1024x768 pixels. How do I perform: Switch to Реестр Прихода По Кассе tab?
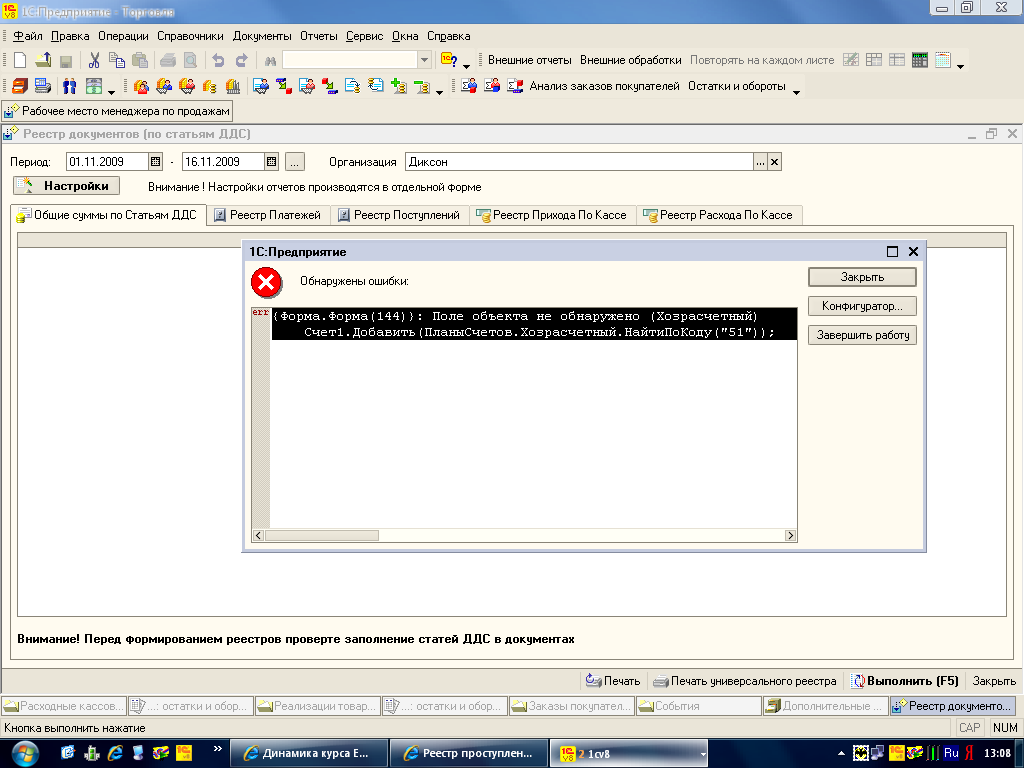point(552,215)
